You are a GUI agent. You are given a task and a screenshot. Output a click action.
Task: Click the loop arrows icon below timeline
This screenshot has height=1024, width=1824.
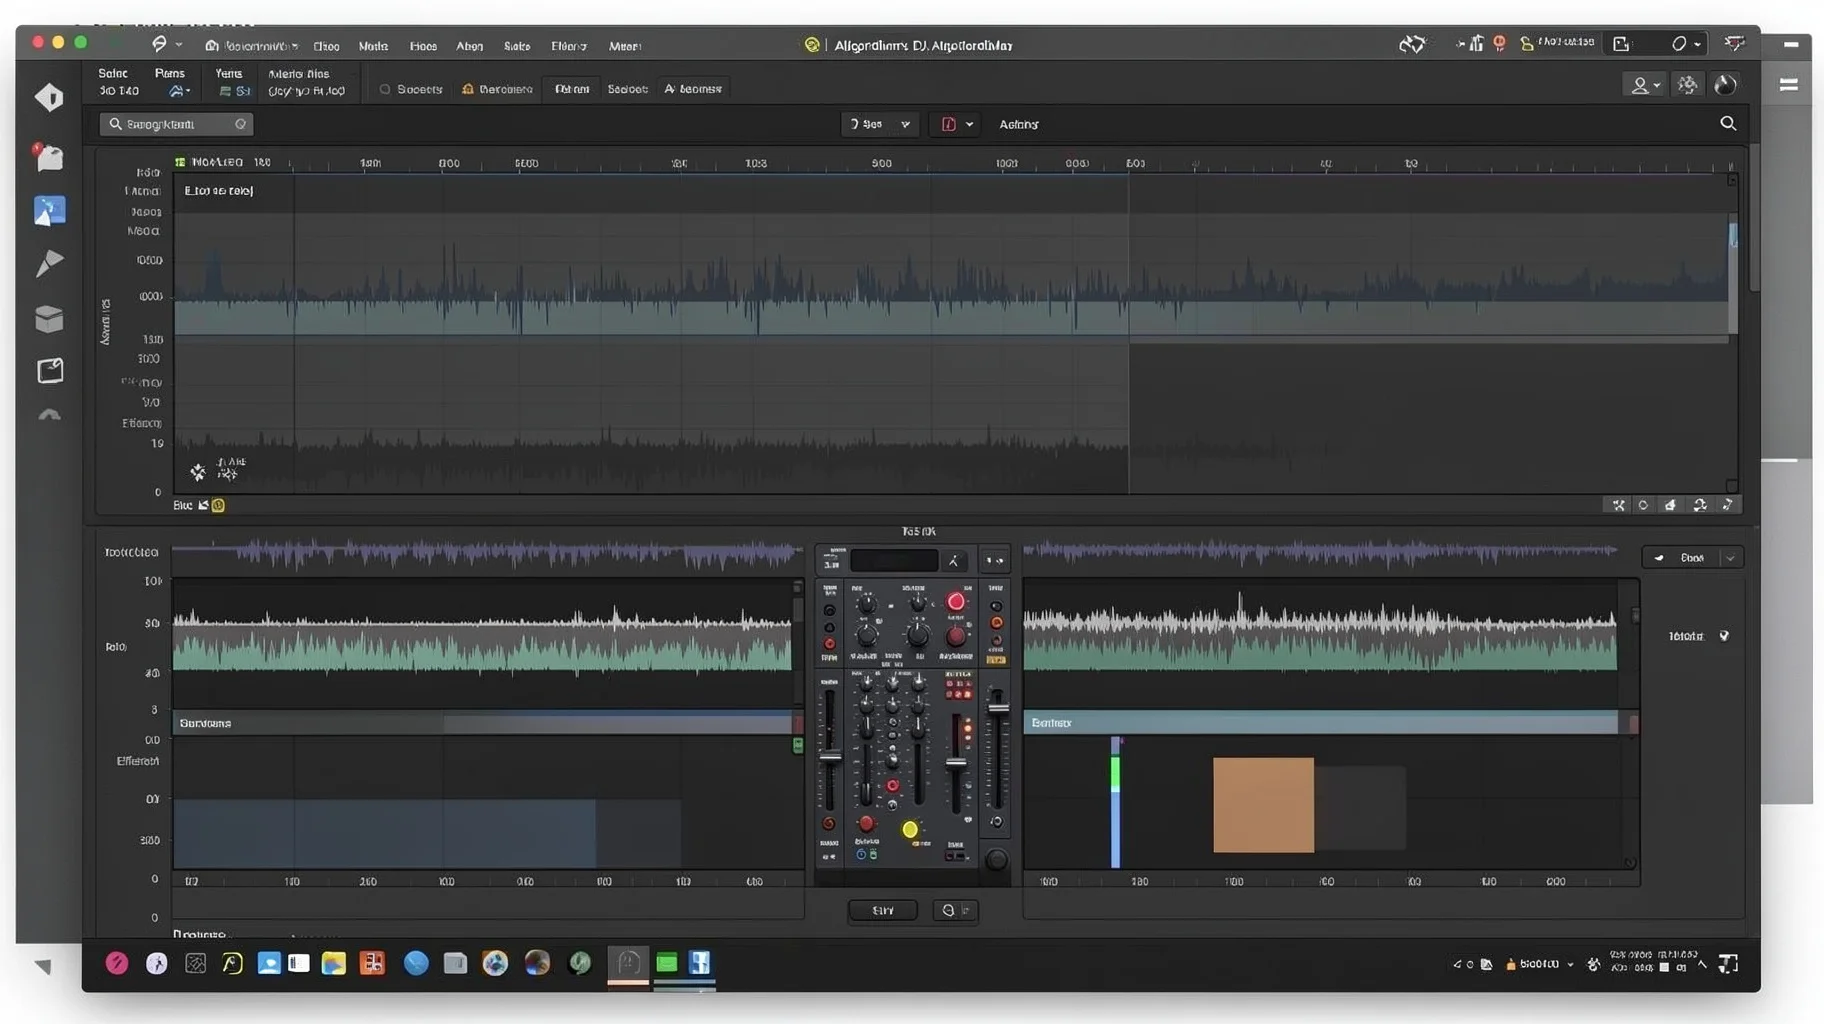(1700, 505)
